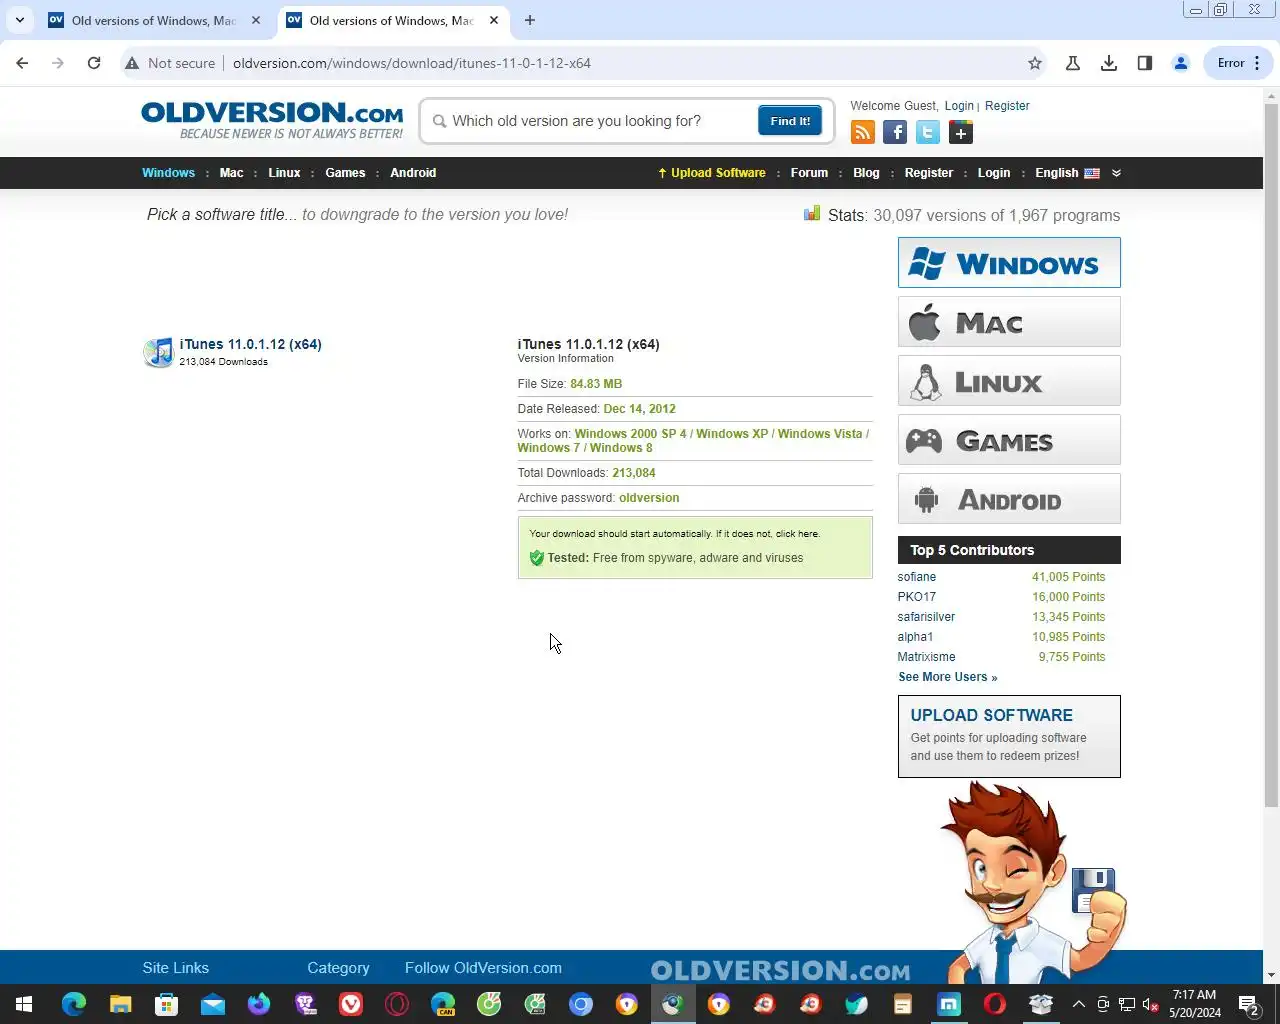
Task: Open the Games menu item
Action: pos(345,173)
